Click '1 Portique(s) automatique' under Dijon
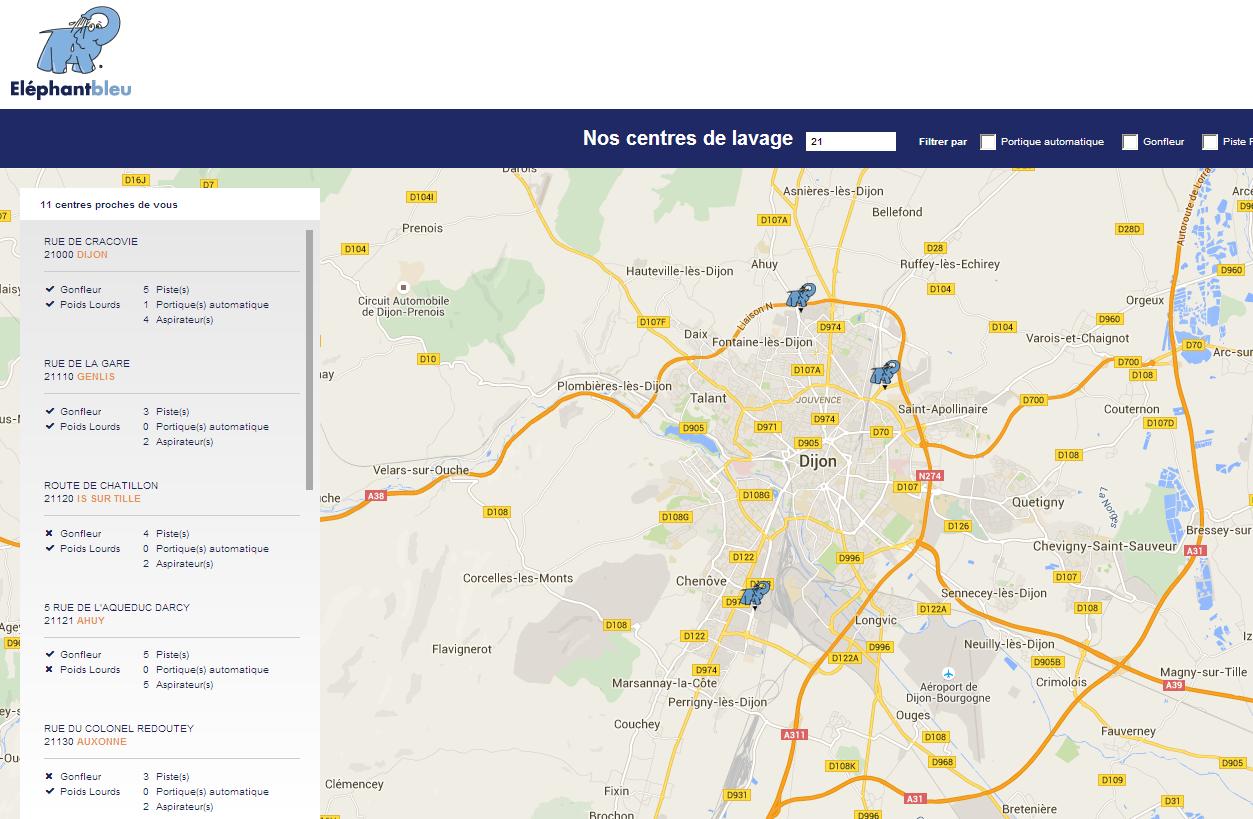This screenshot has width=1253, height=819. [x=206, y=304]
